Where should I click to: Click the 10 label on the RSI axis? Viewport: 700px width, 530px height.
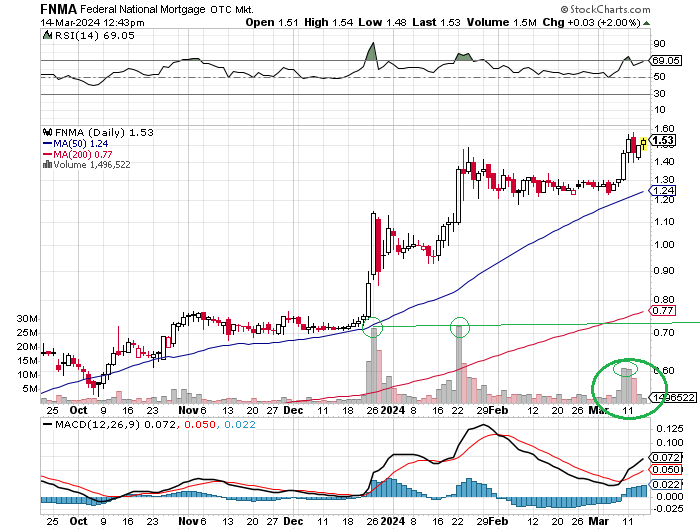[x=659, y=110]
